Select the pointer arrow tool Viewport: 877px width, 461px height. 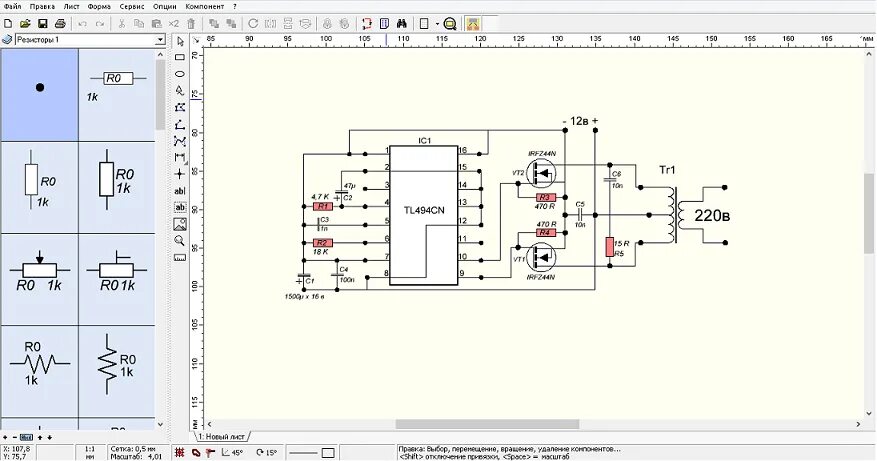tap(180, 41)
